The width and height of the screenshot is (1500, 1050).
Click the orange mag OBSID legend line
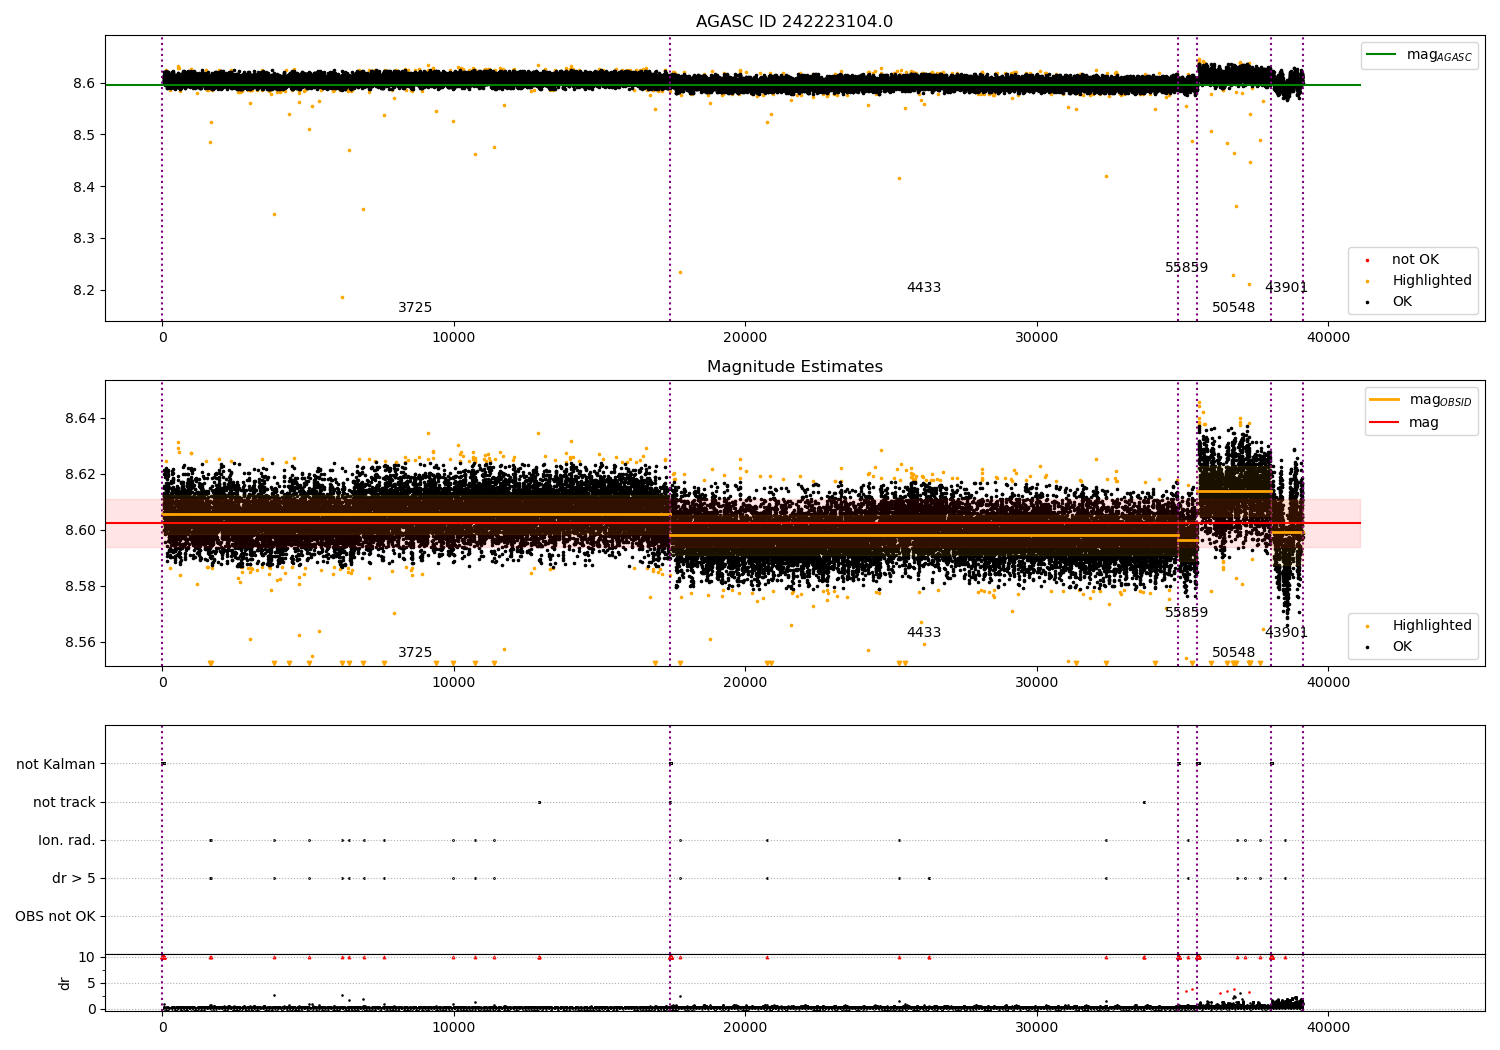click(1385, 400)
